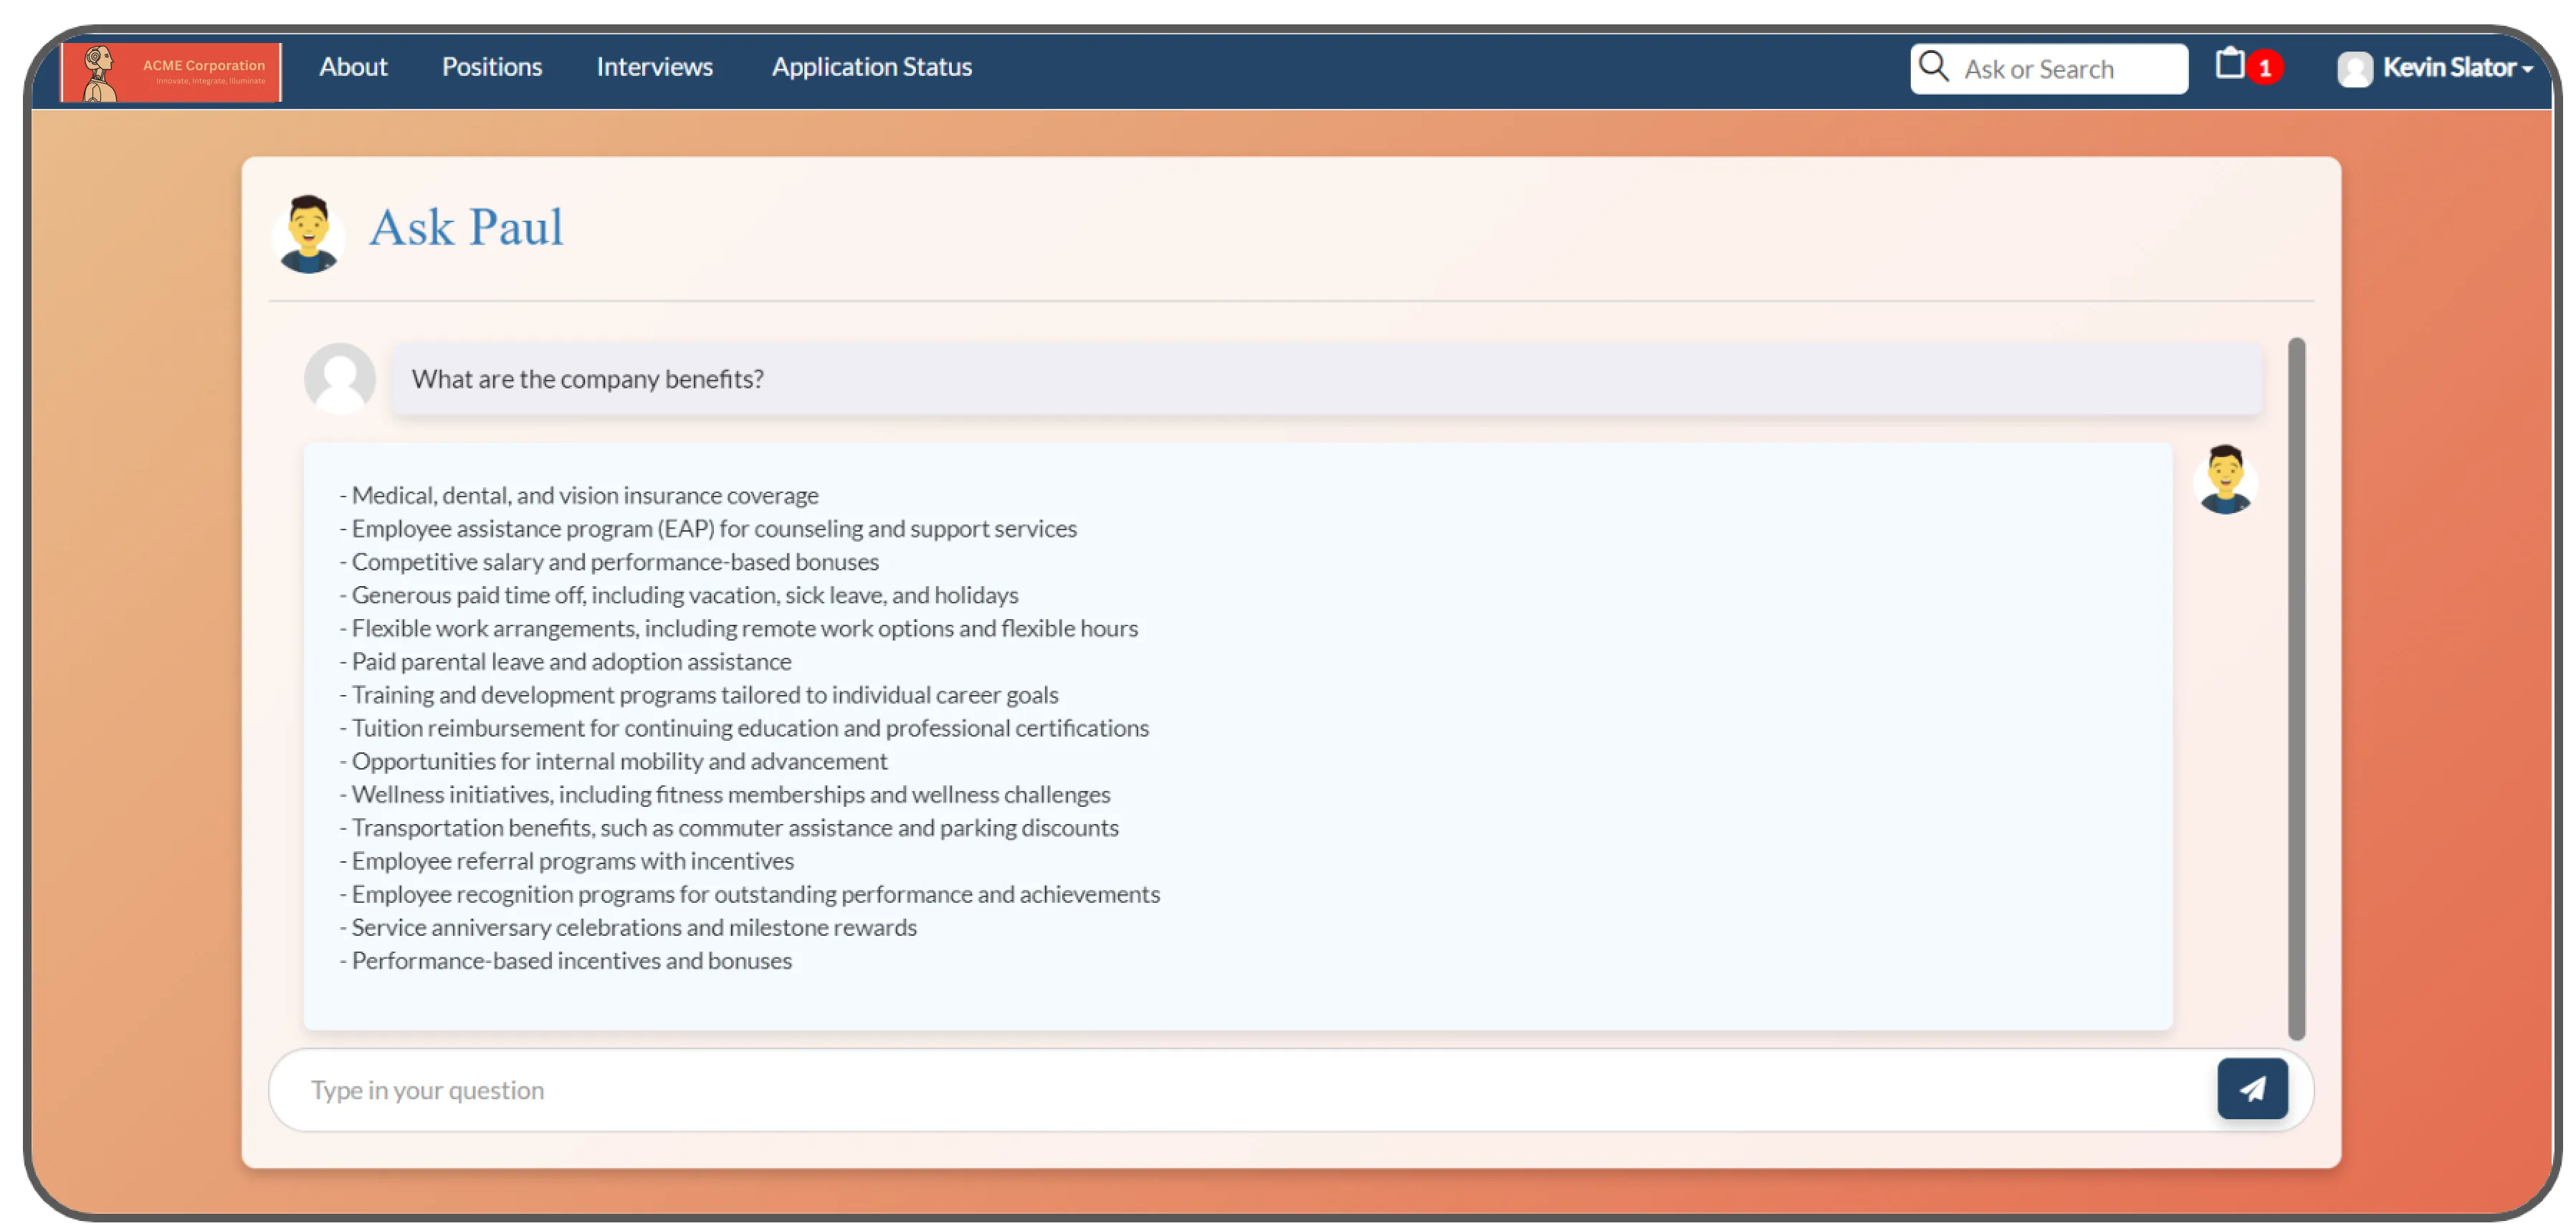The image size is (2576, 1231).
Task: Open the Interviews menu item
Action: pos(654,67)
